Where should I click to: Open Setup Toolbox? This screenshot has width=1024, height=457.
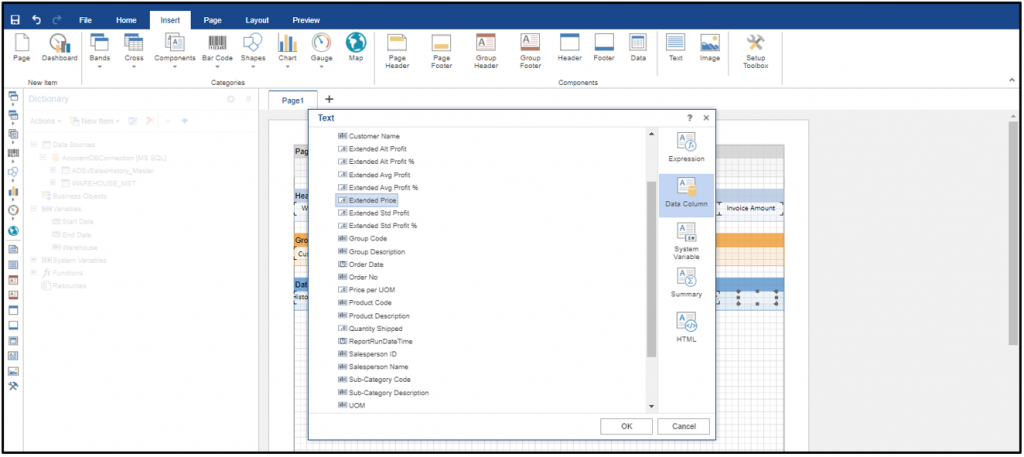click(x=756, y=52)
